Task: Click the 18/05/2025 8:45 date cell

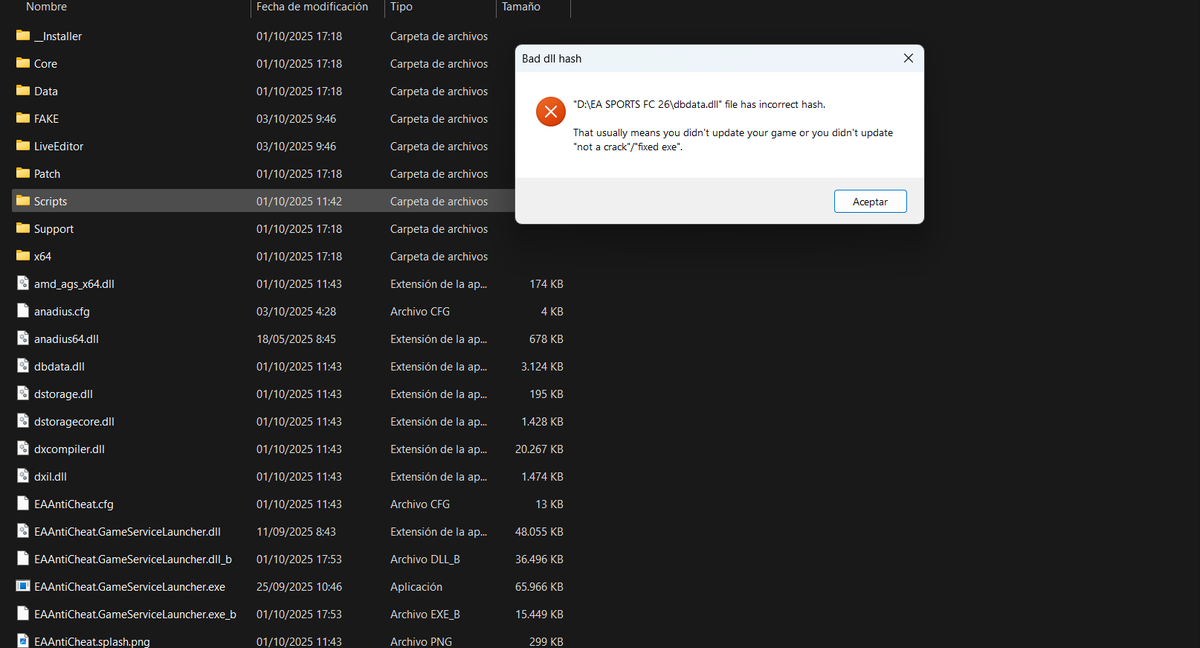Action: [296, 339]
